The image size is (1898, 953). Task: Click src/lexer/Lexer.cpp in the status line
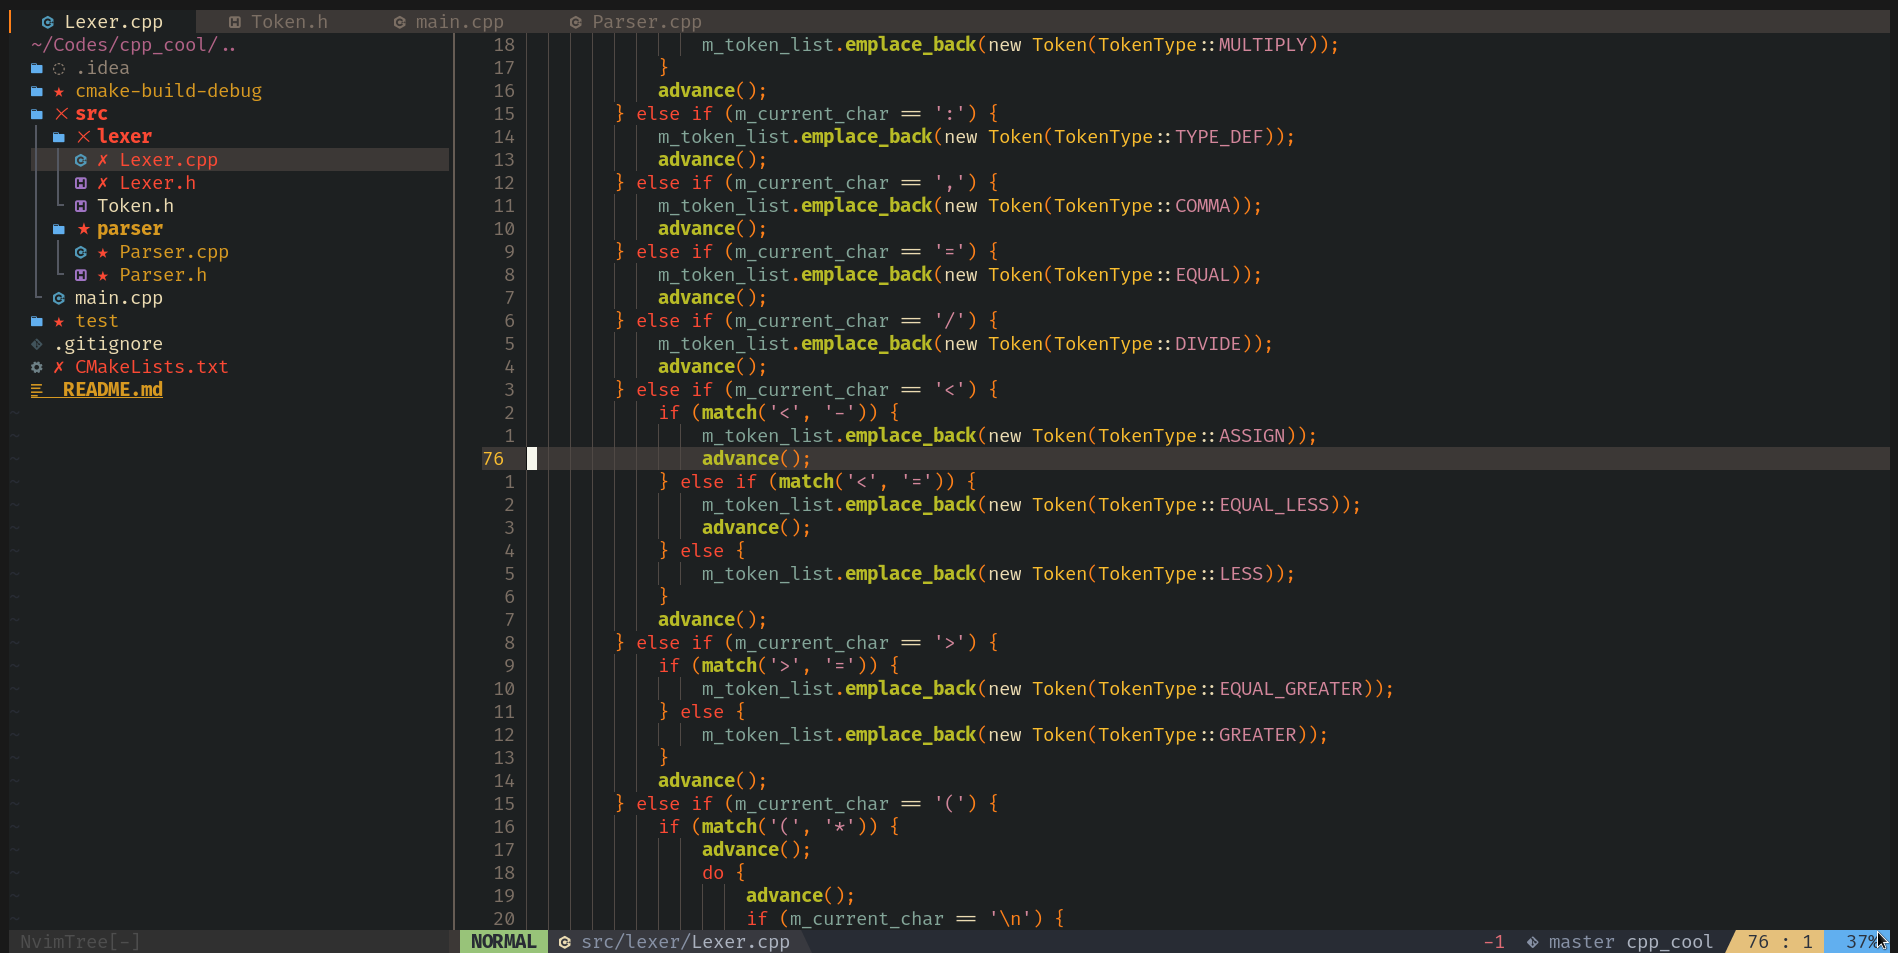pyautogui.click(x=685, y=942)
